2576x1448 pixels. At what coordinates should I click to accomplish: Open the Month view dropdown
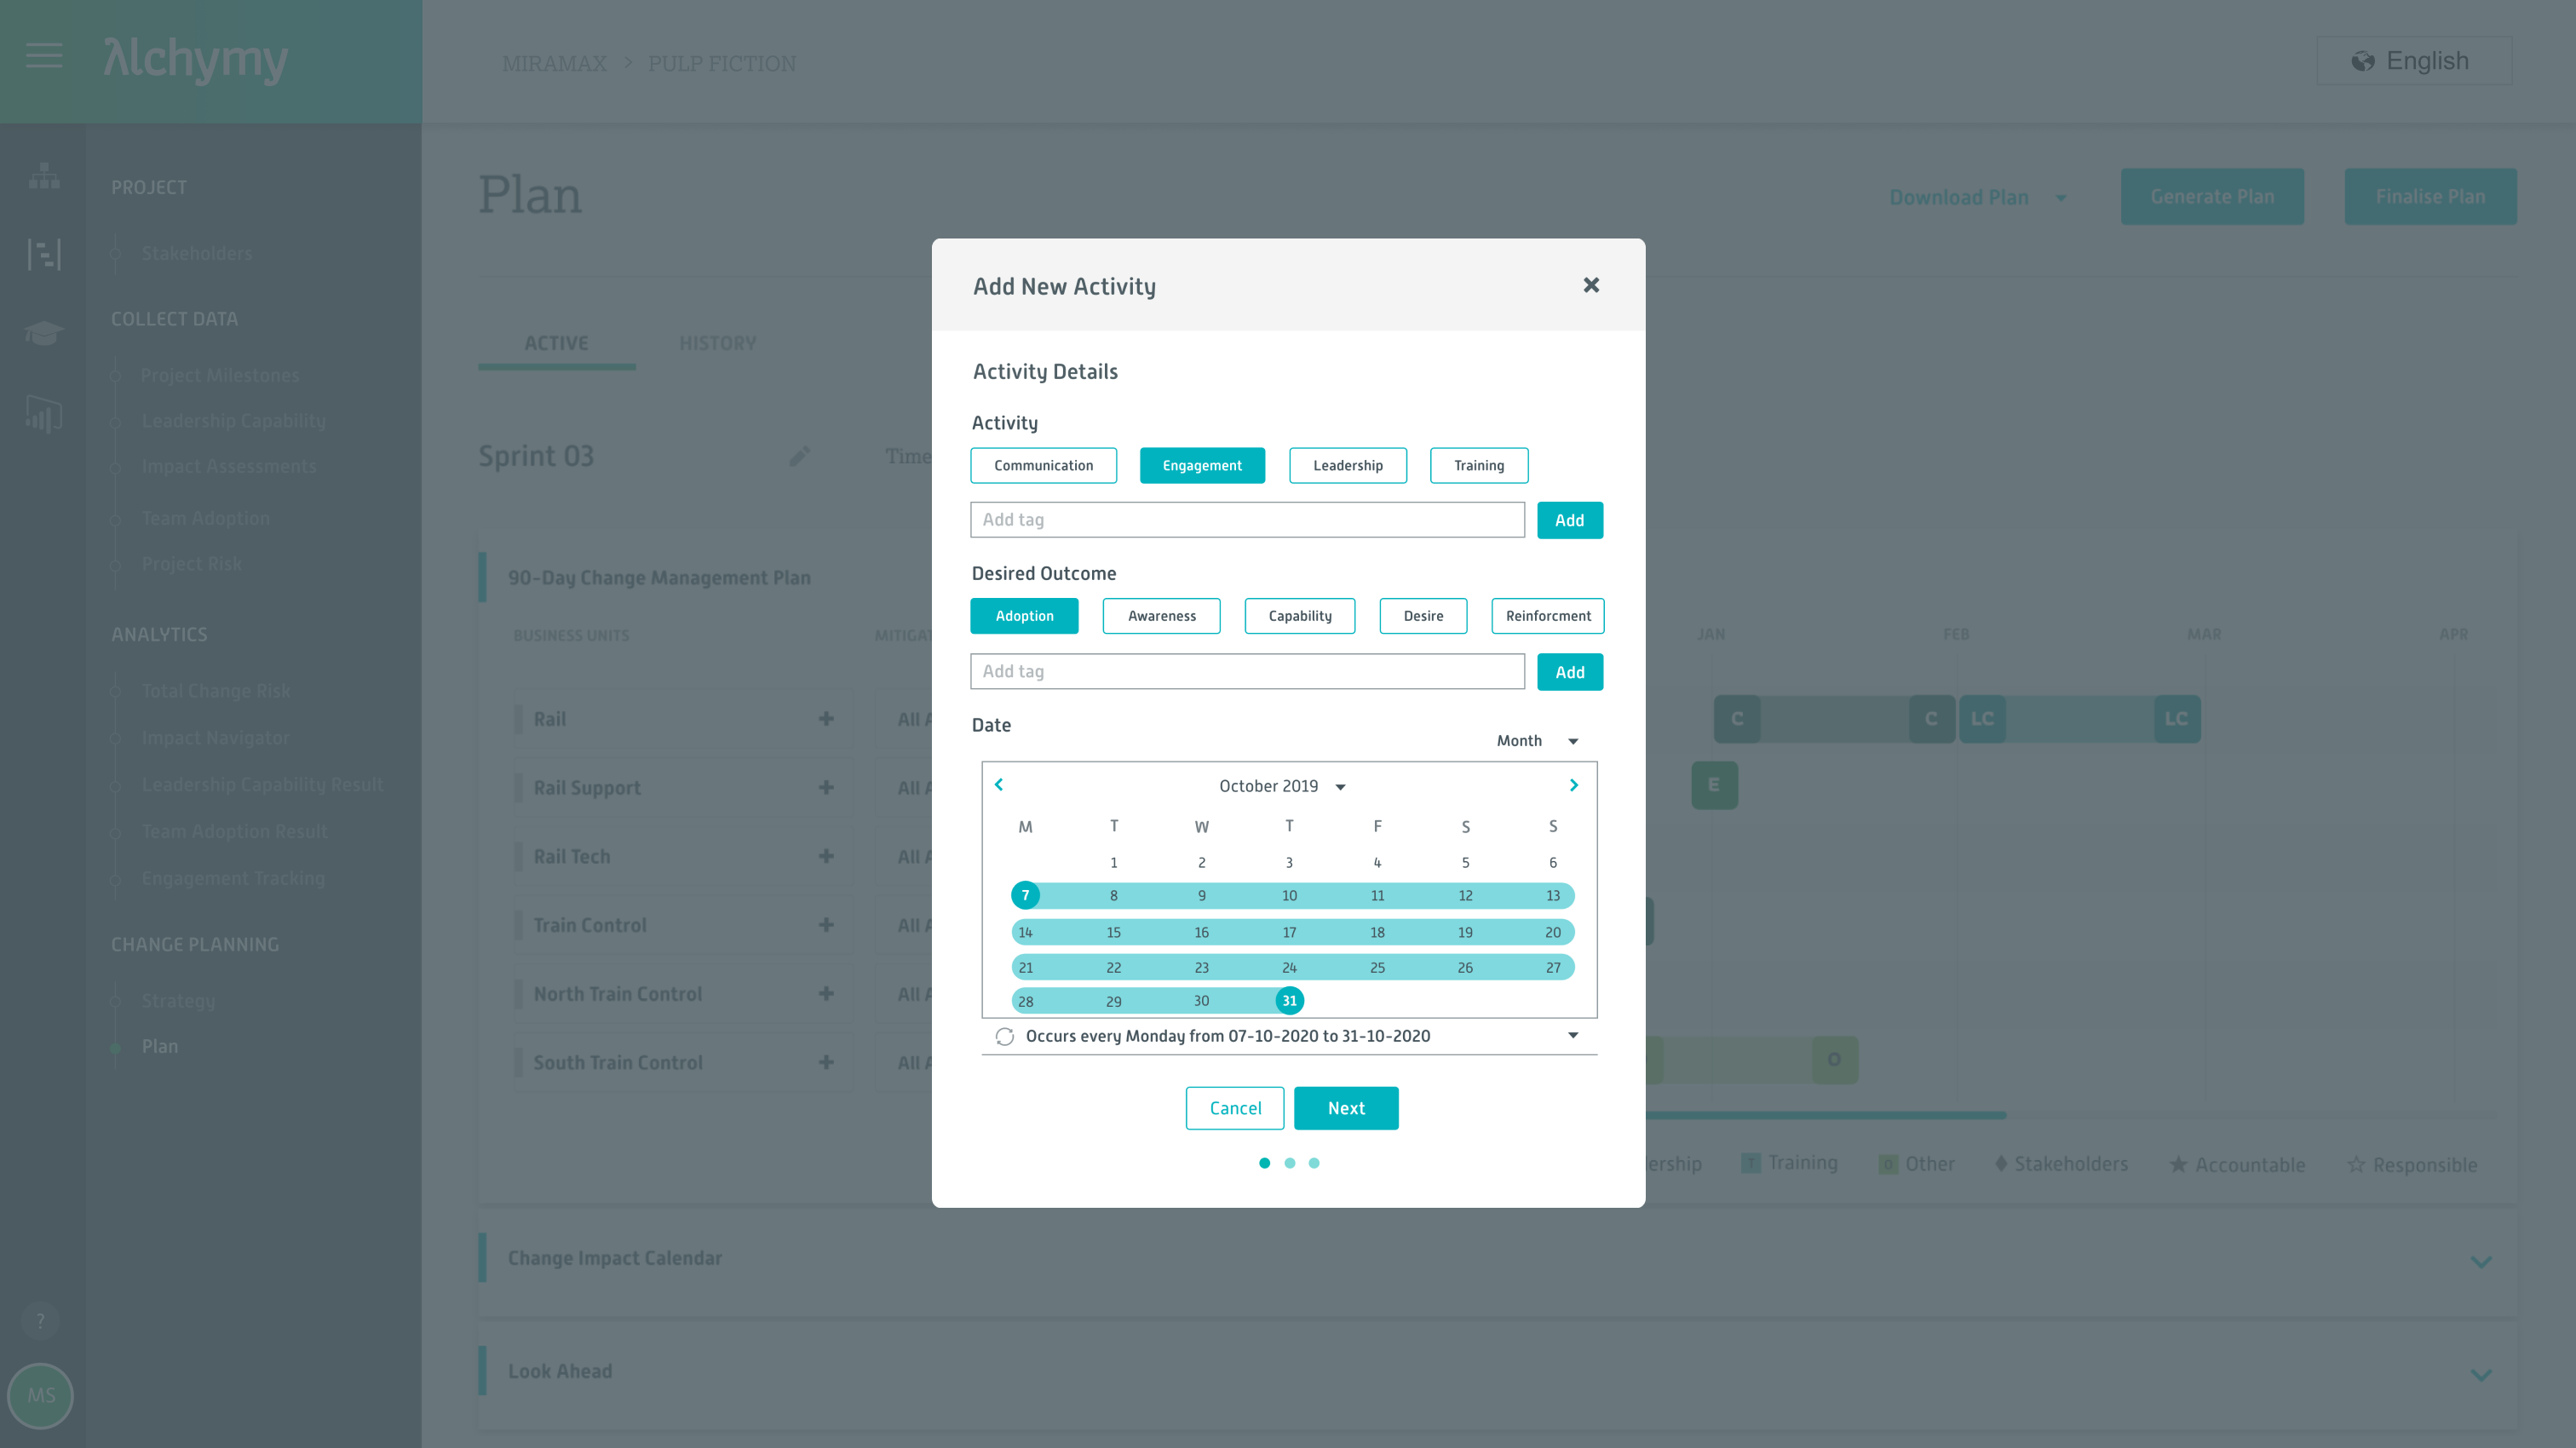click(x=1537, y=740)
